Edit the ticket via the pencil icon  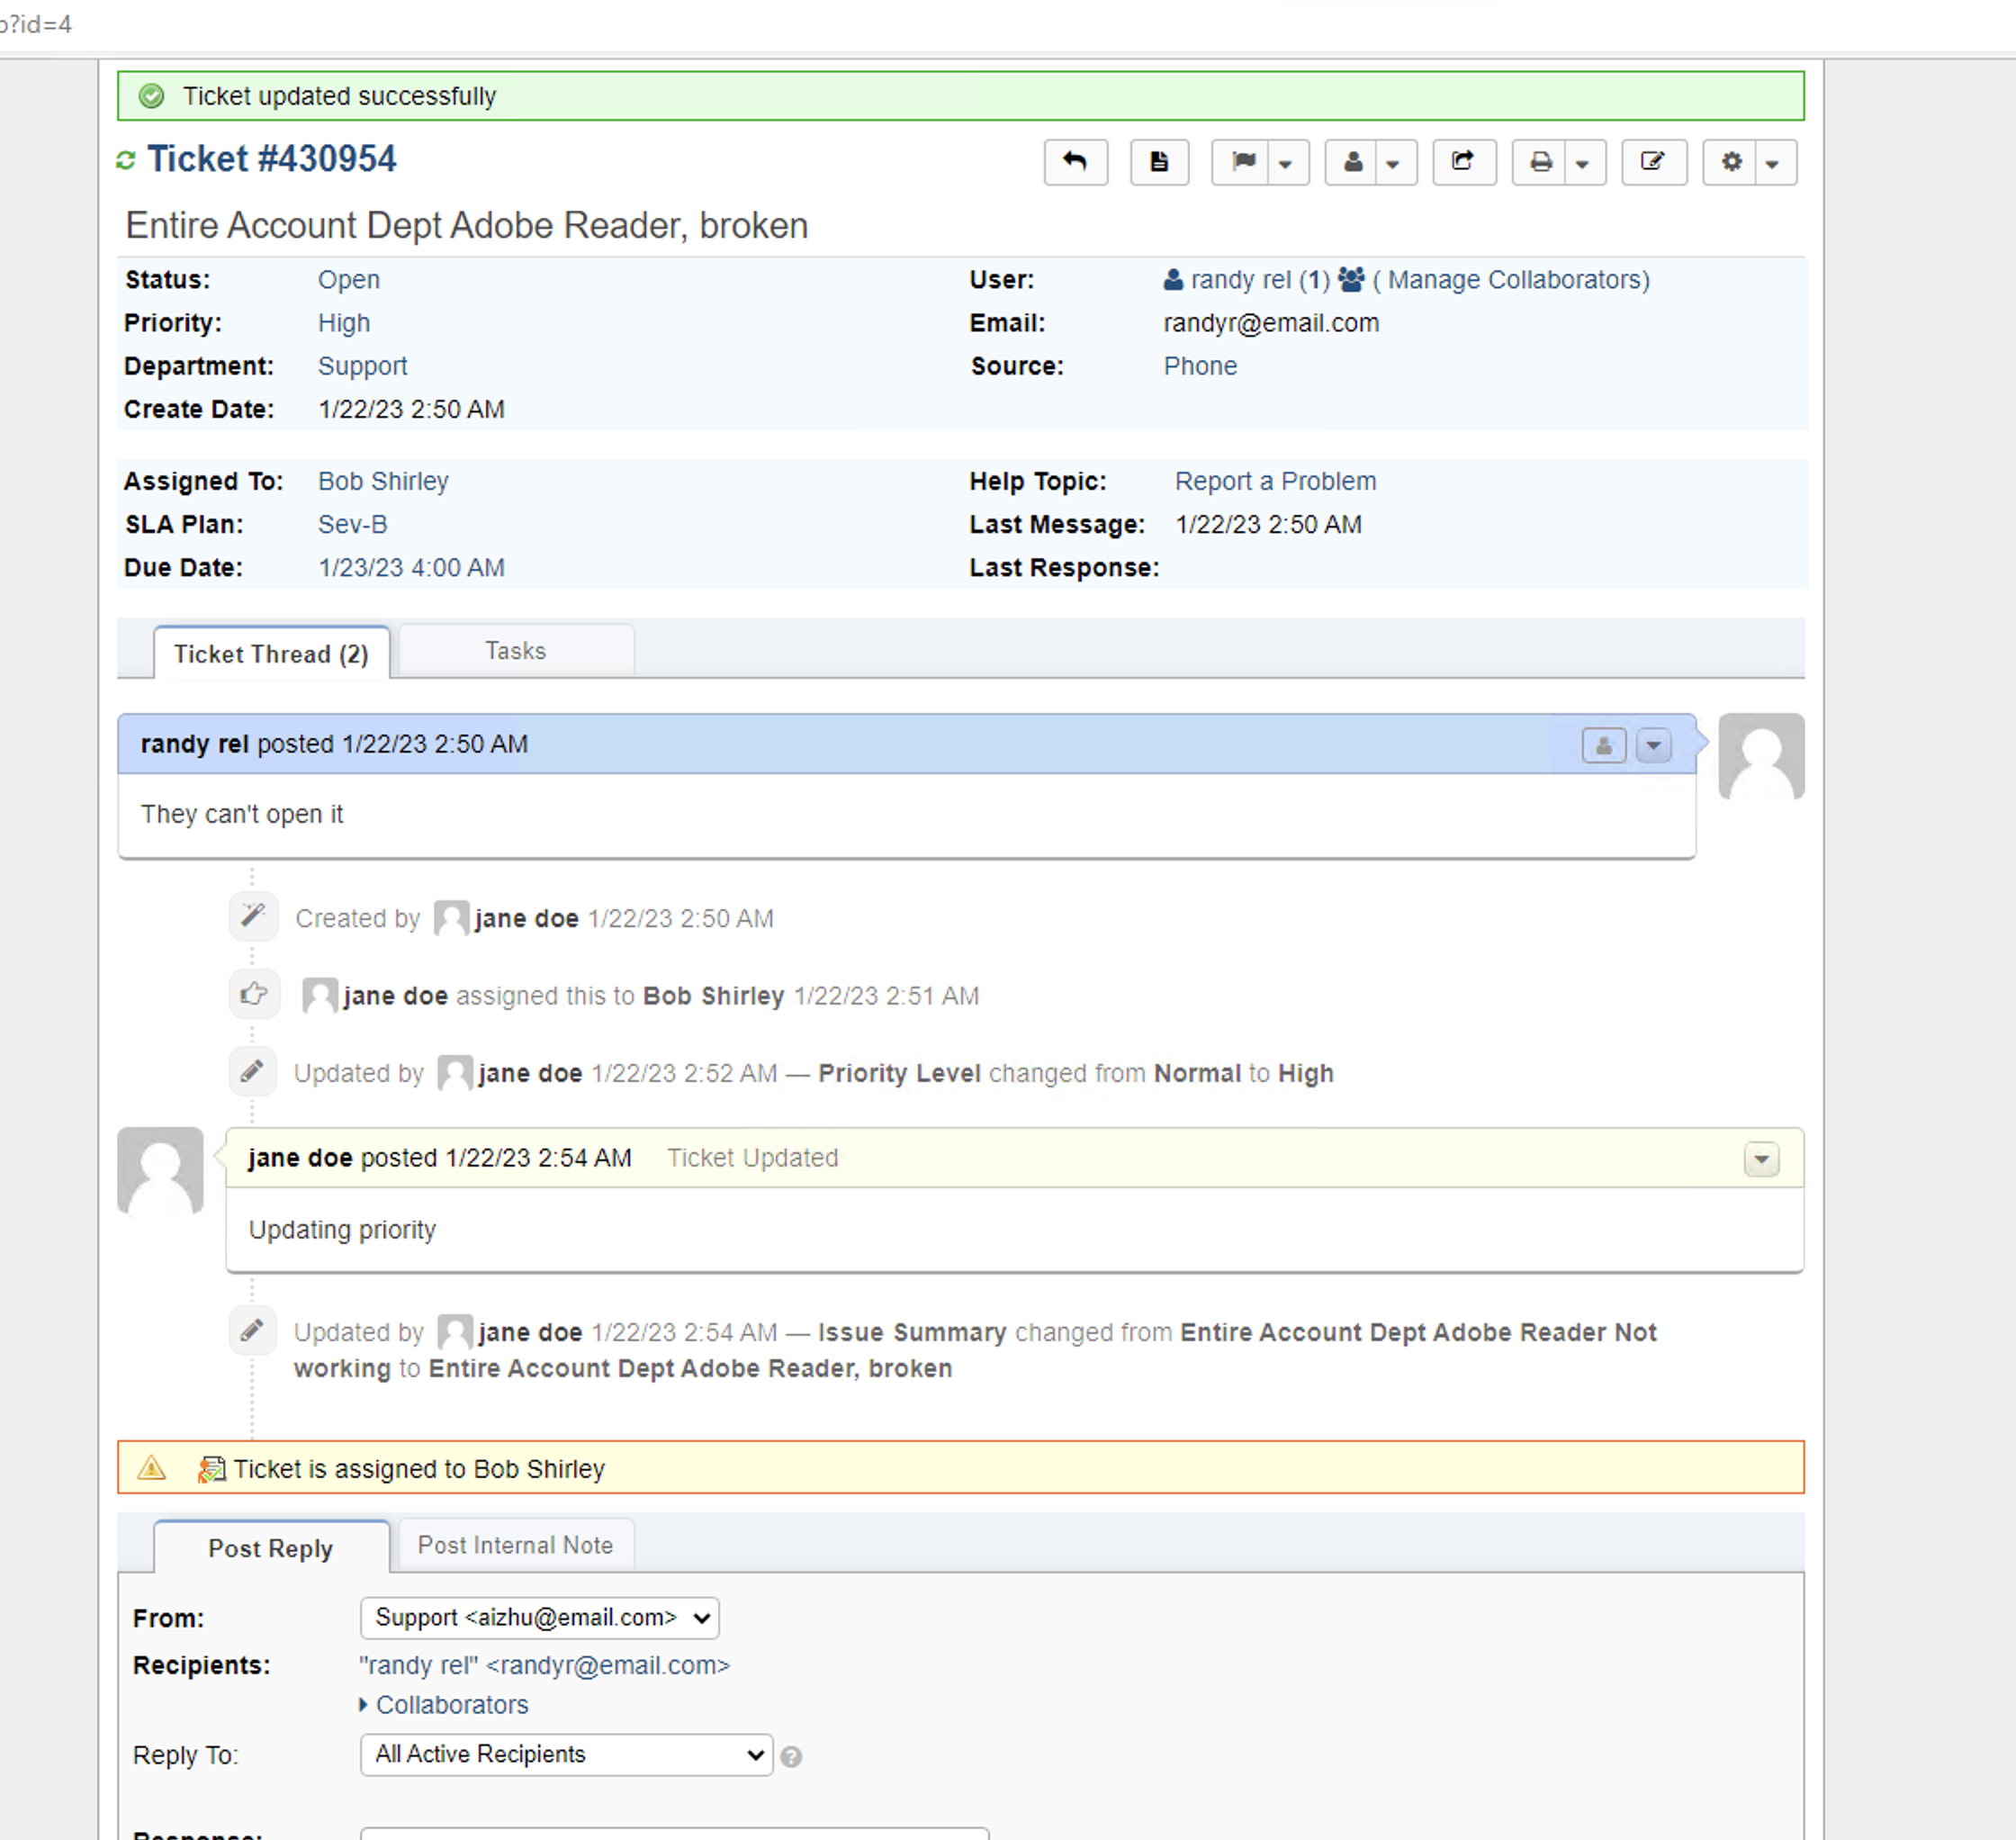tap(1654, 162)
